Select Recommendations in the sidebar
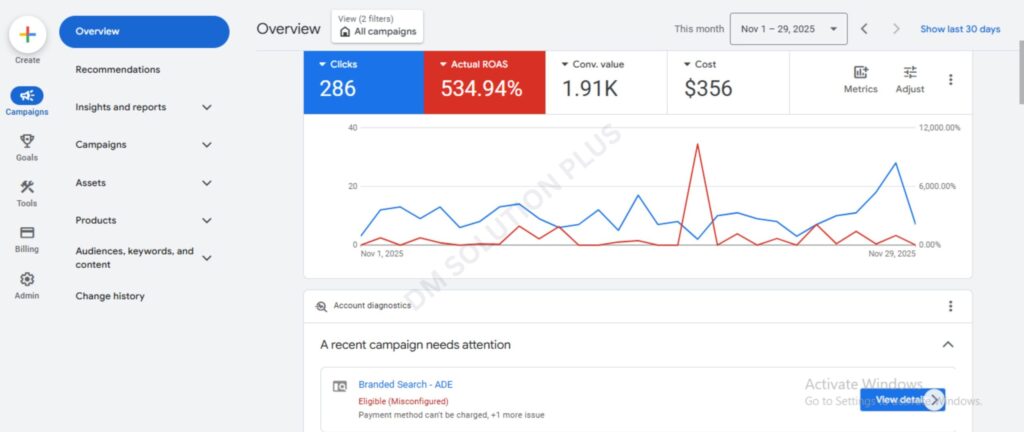The image size is (1024, 432). click(117, 70)
